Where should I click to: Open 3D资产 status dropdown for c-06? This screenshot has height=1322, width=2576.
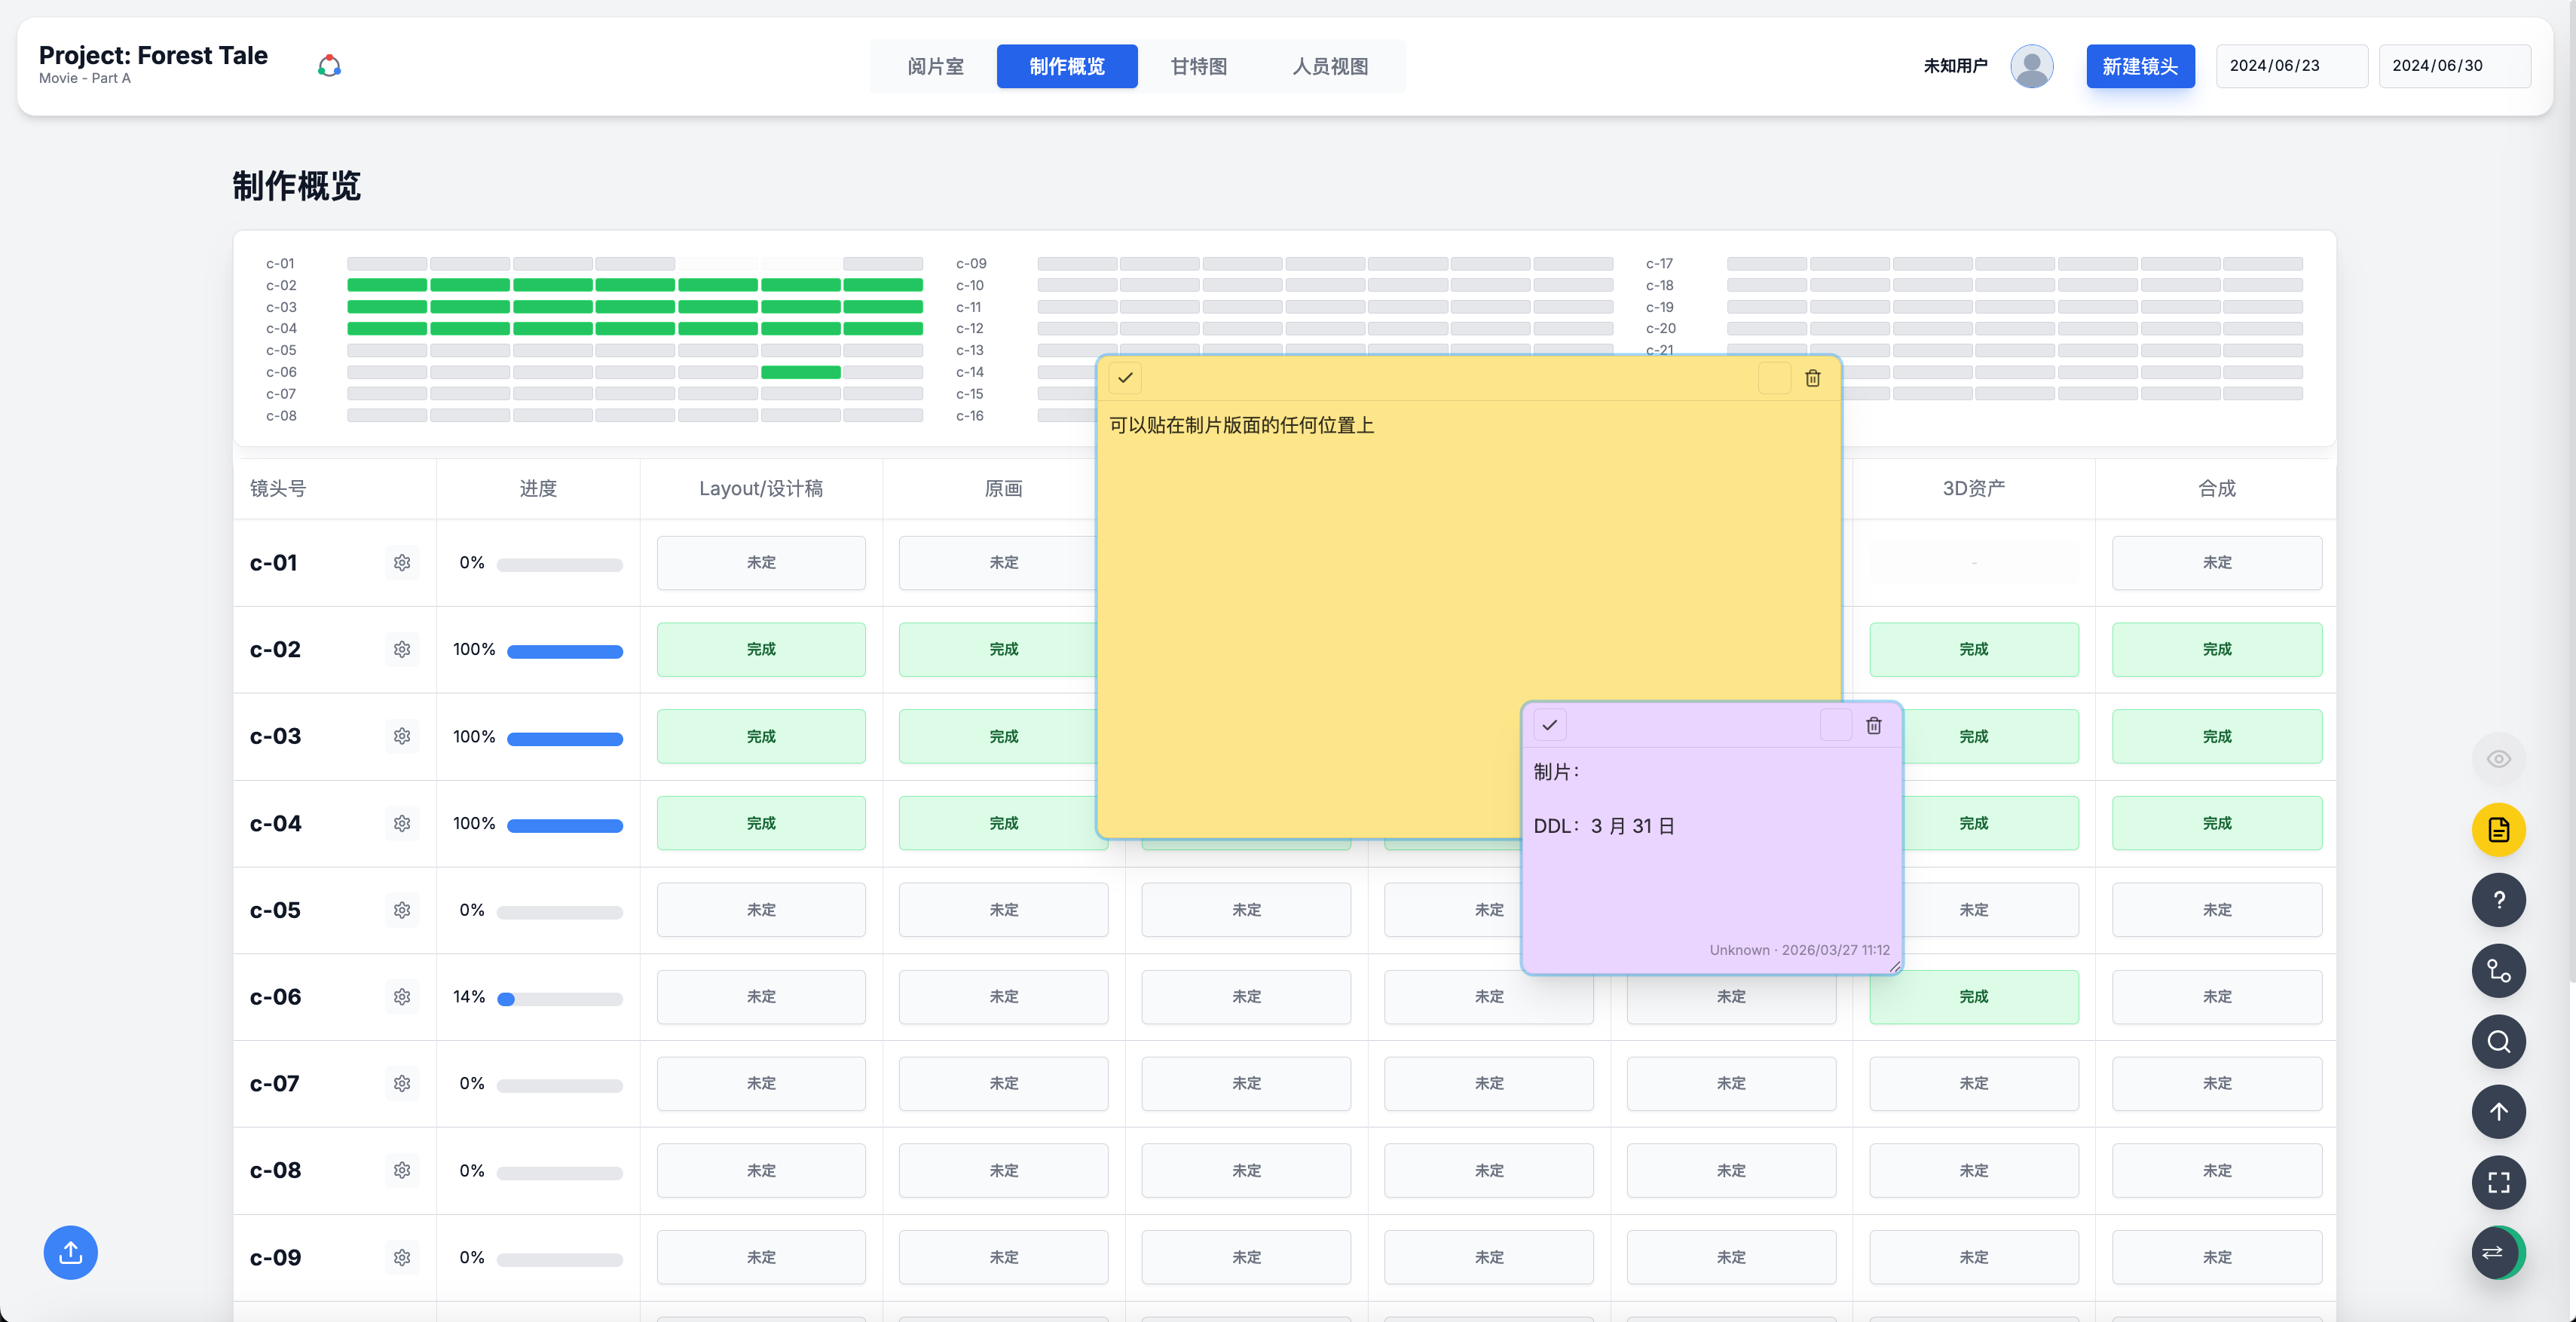pos(1973,997)
